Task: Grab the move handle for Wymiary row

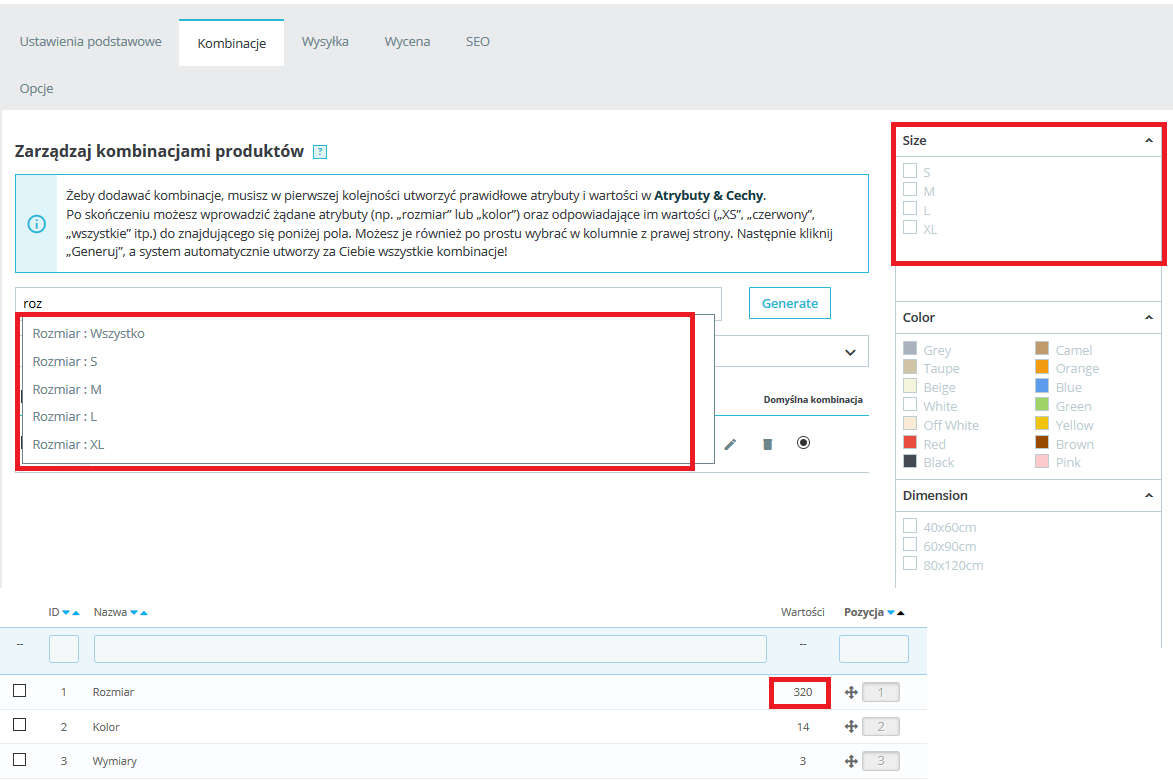Action: tap(851, 761)
